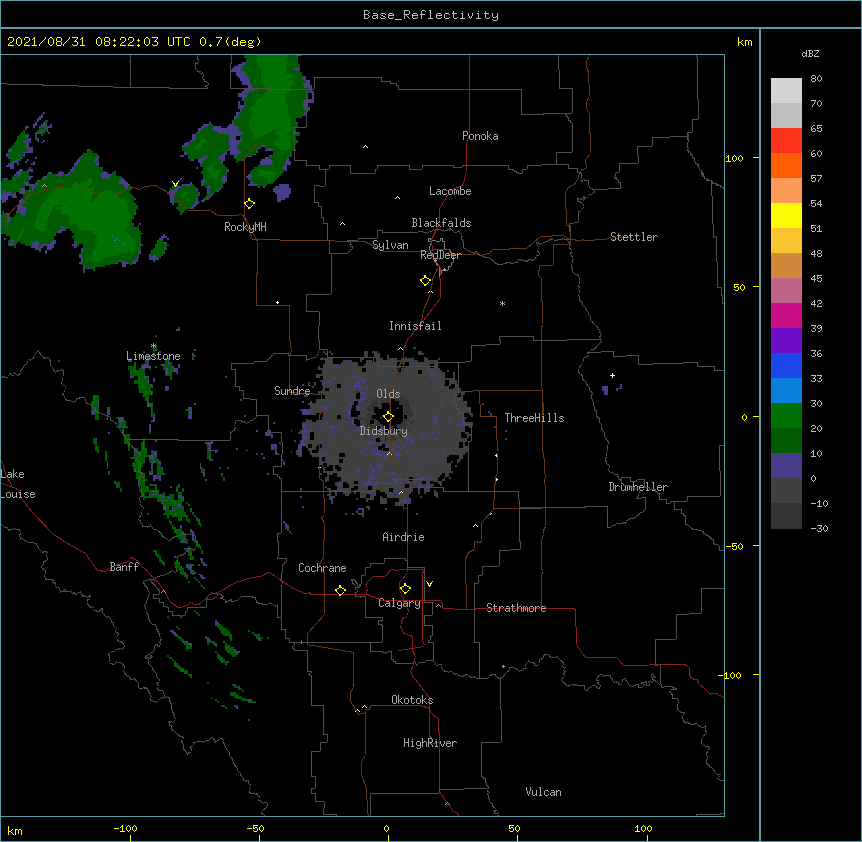This screenshot has width=862, height=842.
Task: Pick the purple 39-36 dBZ legend swatch
Action: point(786,341)
